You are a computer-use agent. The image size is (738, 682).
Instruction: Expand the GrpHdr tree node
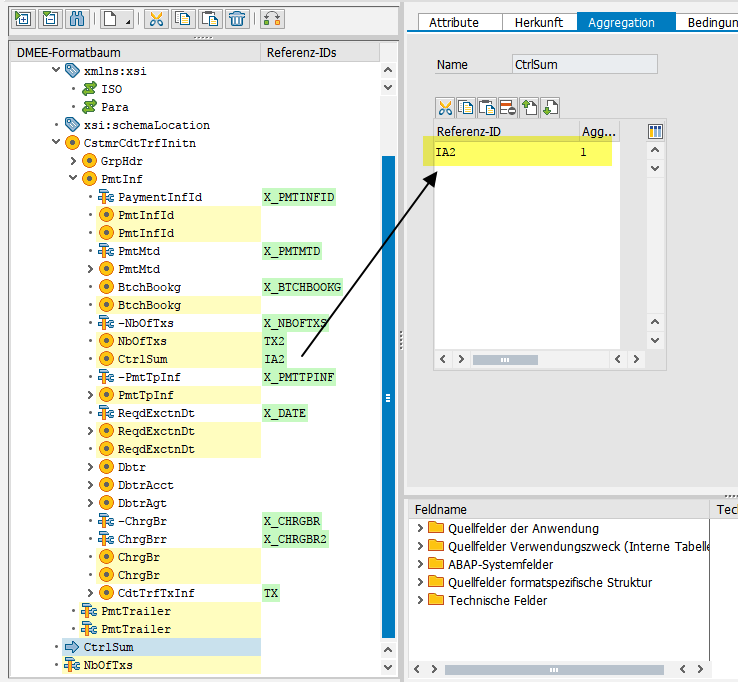point(74,161)
